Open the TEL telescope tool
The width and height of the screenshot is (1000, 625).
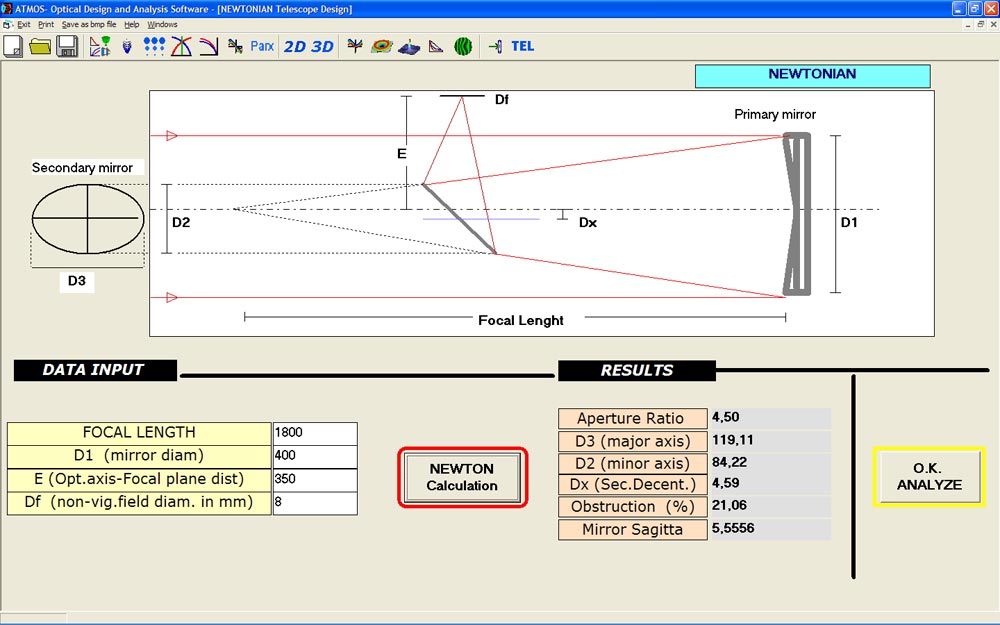pyautogui.click(x=522, y=47)
